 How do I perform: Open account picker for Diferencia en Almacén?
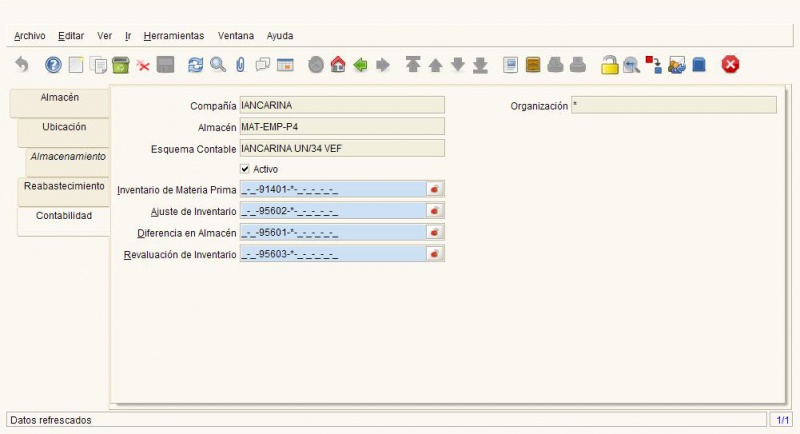click(x=435, y=233)
